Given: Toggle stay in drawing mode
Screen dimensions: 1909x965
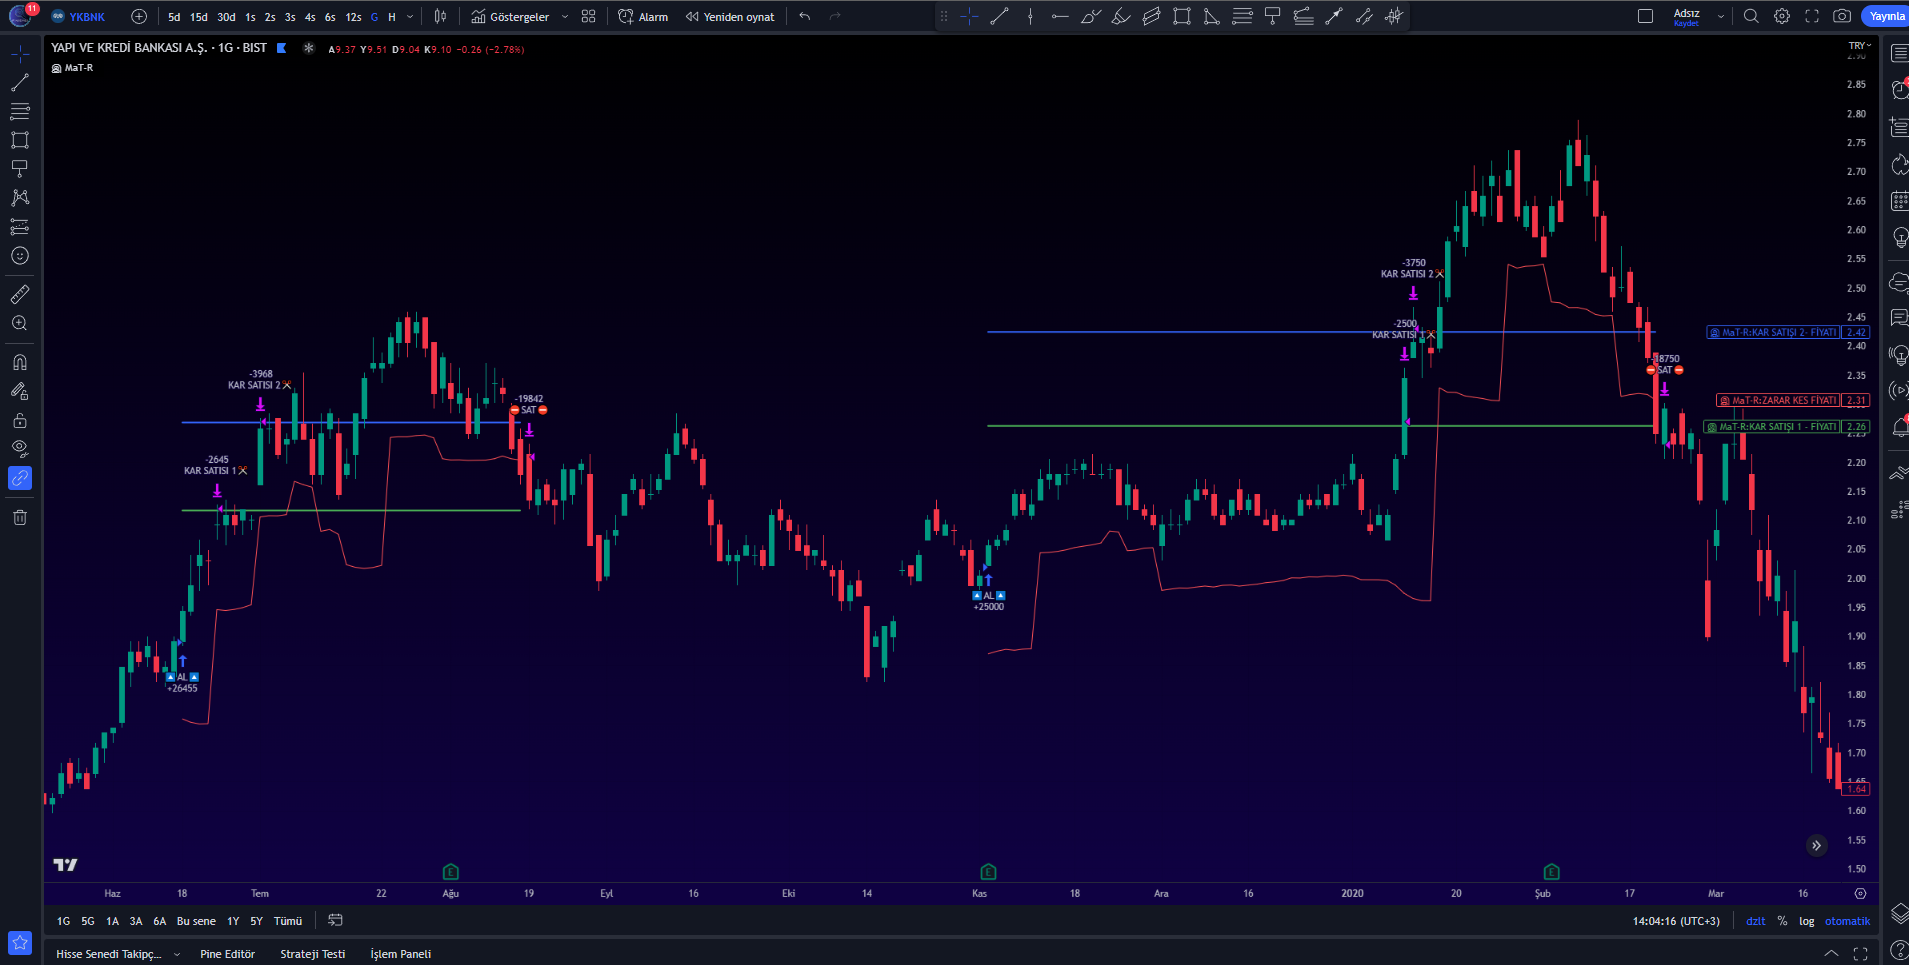Looking at the screenshot, I should [20, 391].
